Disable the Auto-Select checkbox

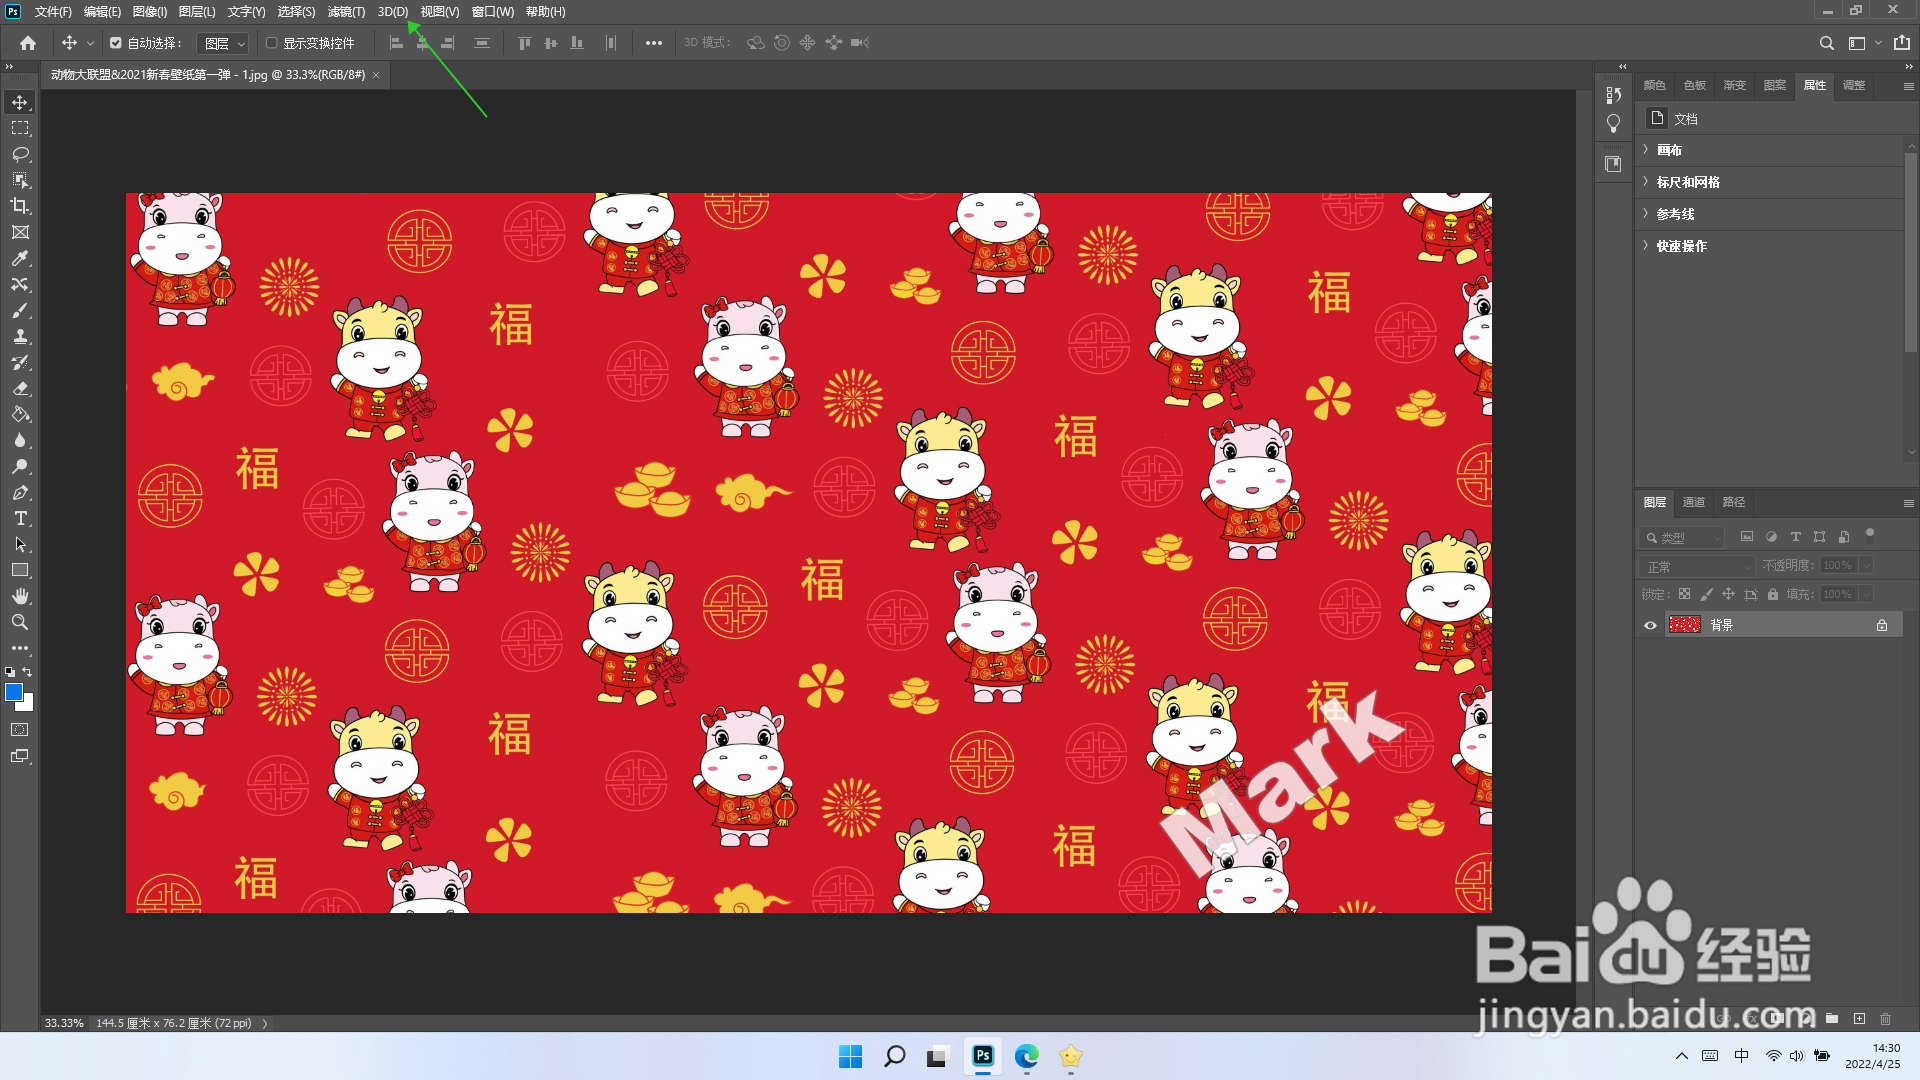[x=116, y=43]
